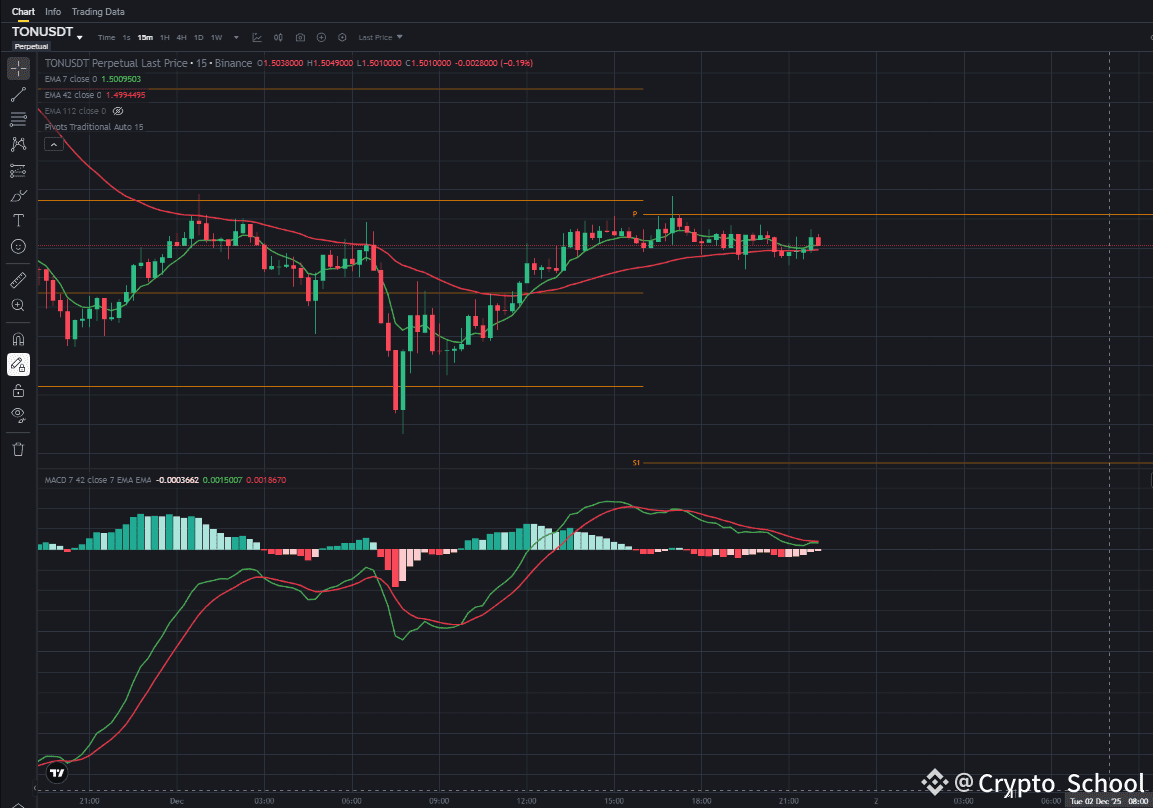Viewport: 1153px width, 808px height.
Task: Collapse the indicator legend with the chevron
Action: point(53,143)
